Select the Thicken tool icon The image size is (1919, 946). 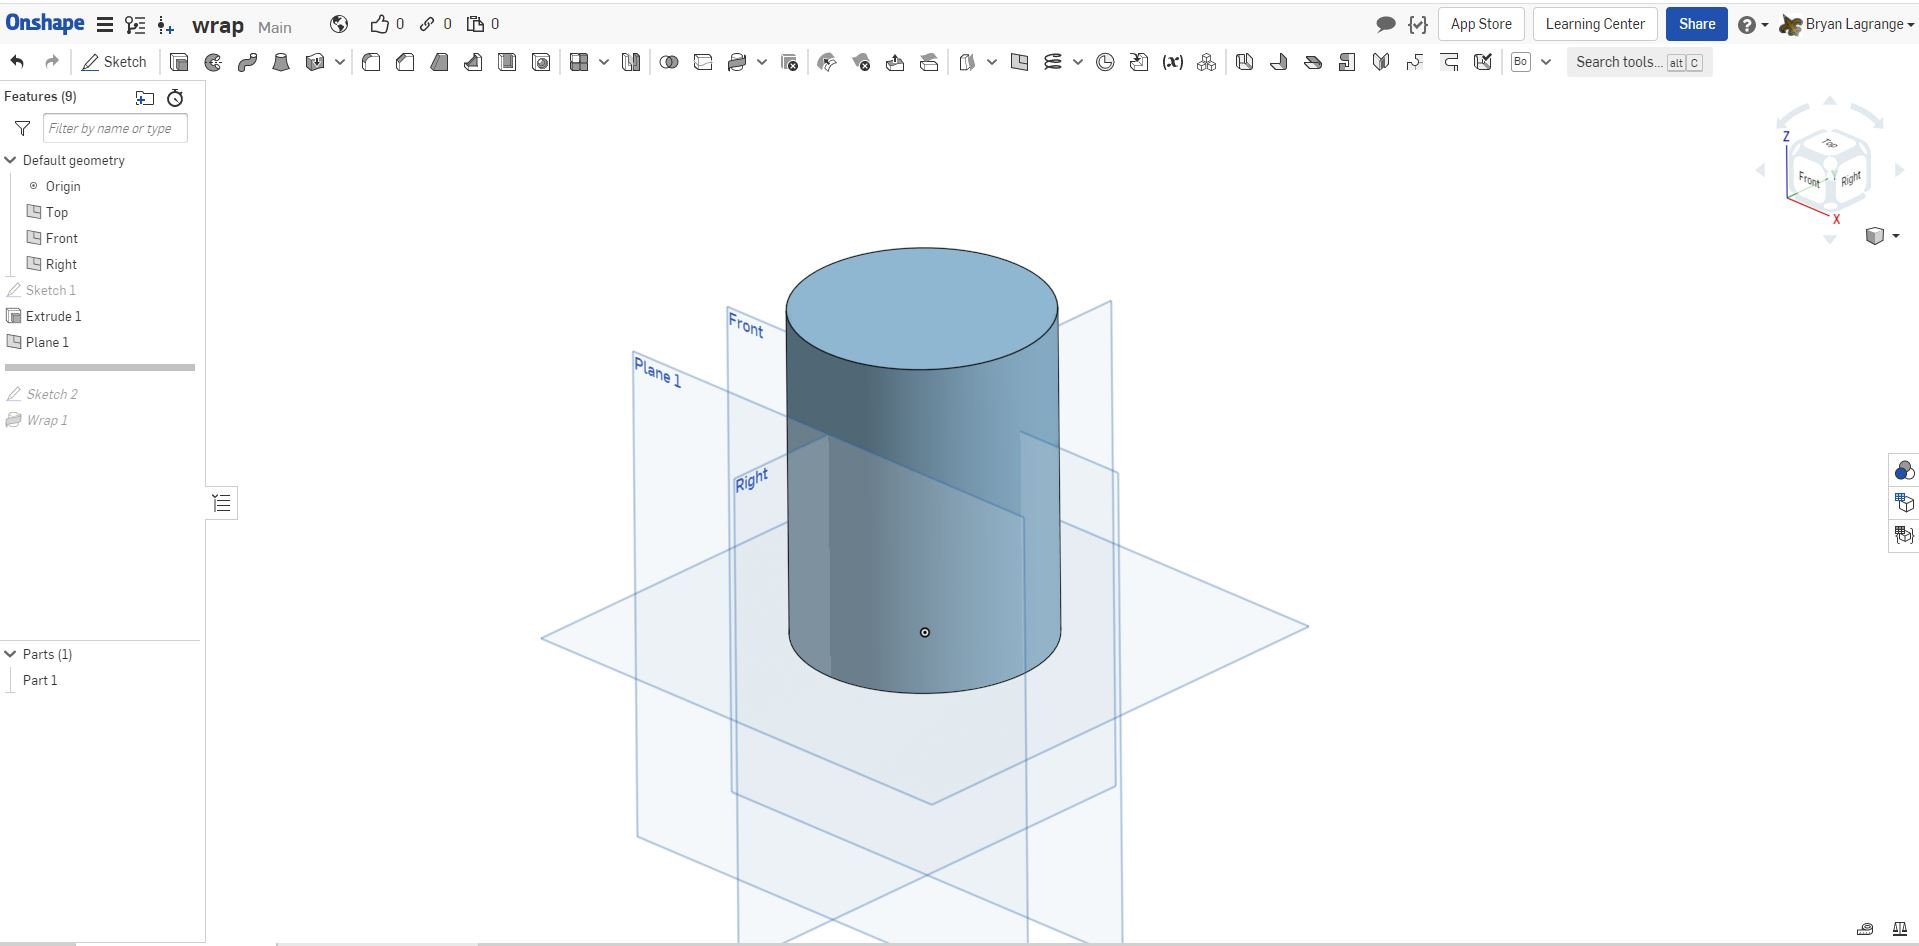pyautogui.click(x=315, y=62)
